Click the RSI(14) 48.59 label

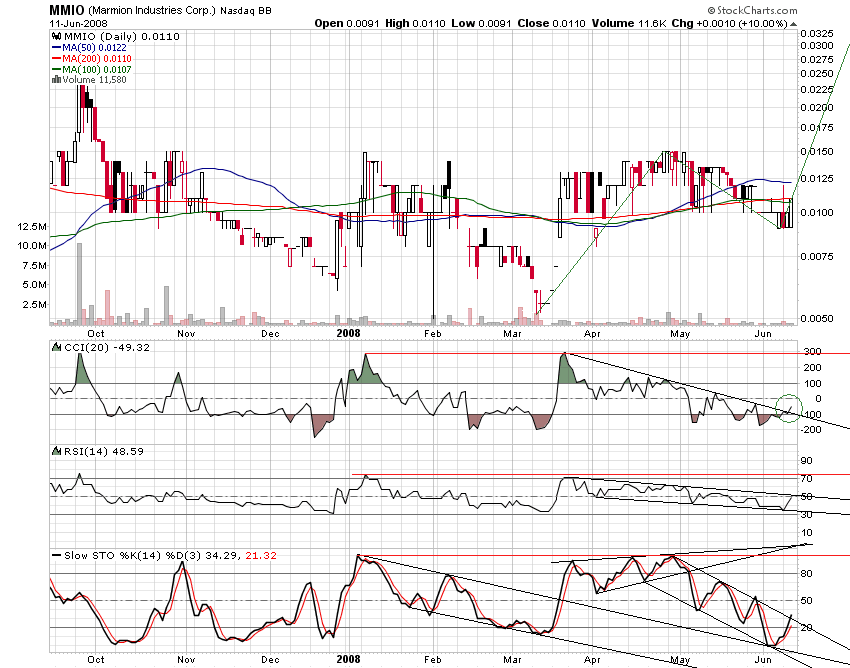[104, 451]
